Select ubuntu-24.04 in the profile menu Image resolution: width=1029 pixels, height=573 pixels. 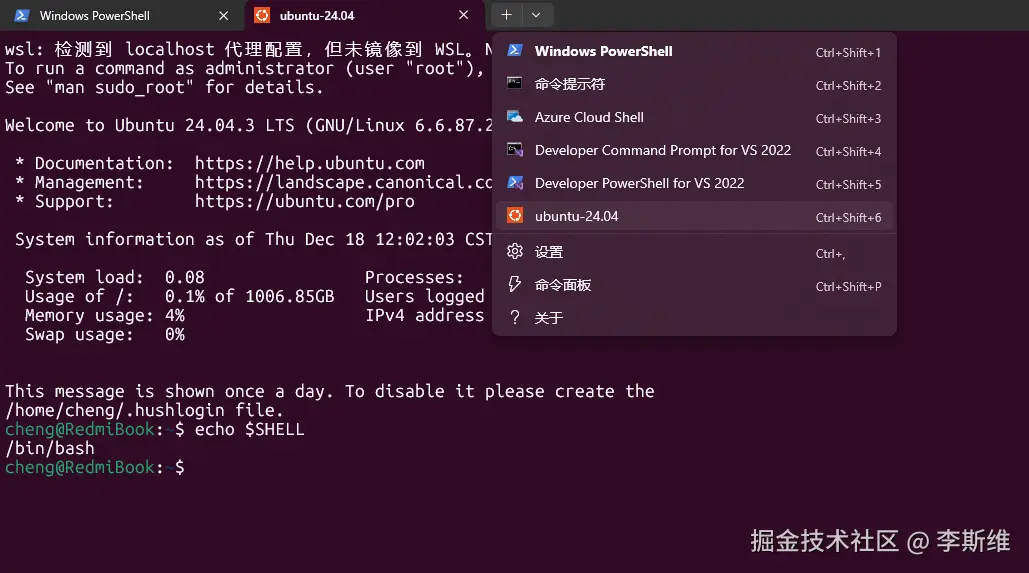(x=694, y=216)
